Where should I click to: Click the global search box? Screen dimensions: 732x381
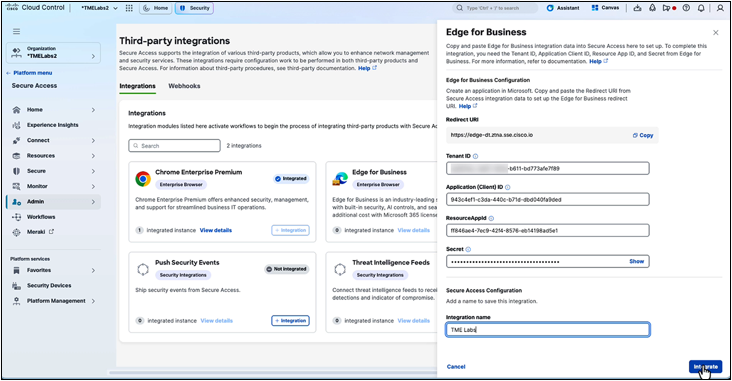[495, 8]
